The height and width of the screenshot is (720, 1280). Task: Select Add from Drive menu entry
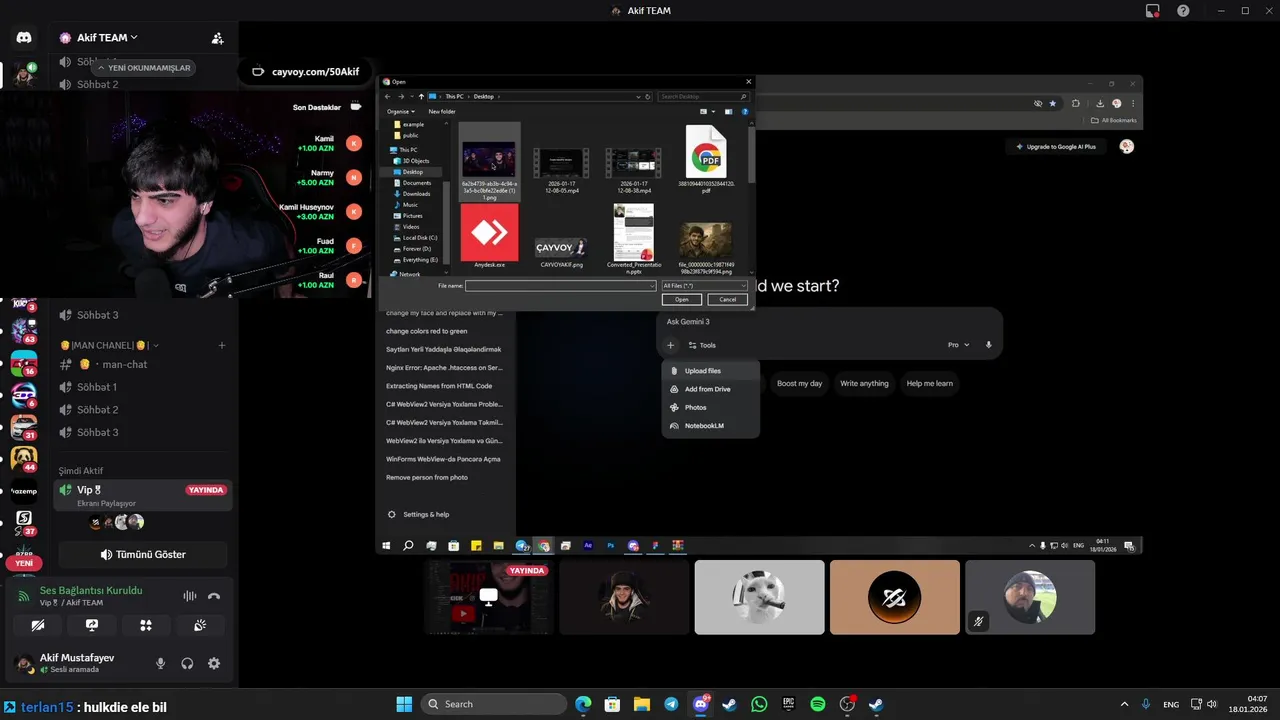(x=710, y=389)
